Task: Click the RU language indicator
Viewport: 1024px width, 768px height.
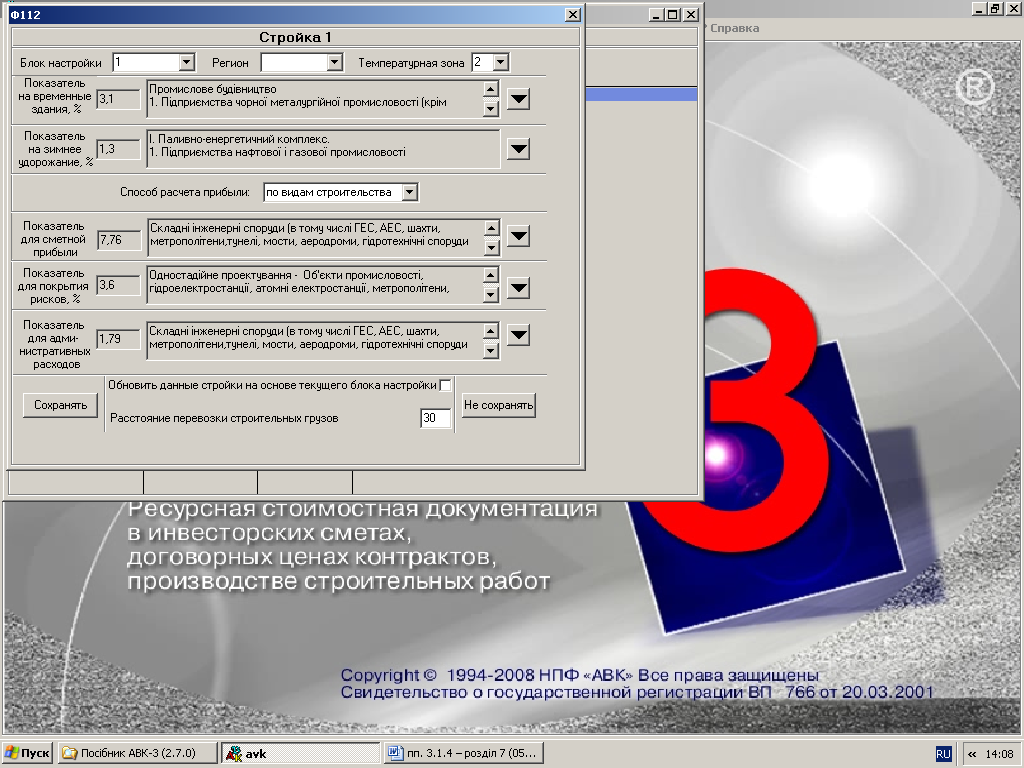Action: [943, 754]
